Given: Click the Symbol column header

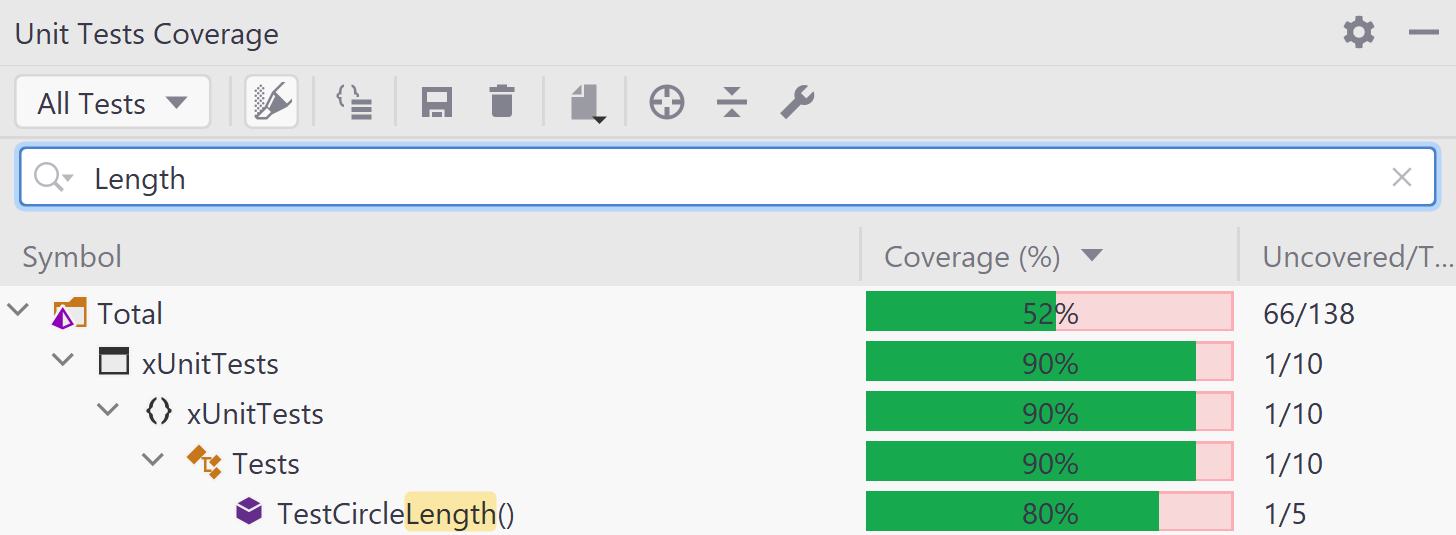Looking at the screenshot, I should tap(72, 257).
